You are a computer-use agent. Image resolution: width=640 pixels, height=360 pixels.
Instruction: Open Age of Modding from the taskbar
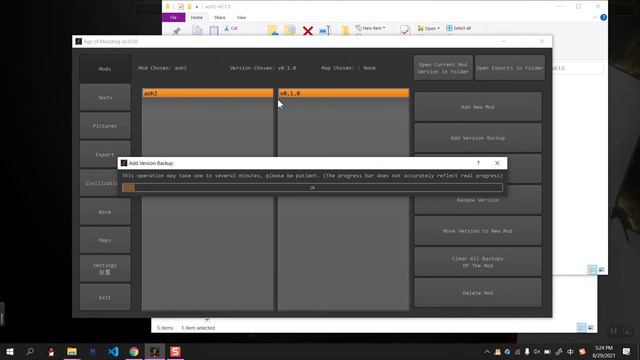154,351
